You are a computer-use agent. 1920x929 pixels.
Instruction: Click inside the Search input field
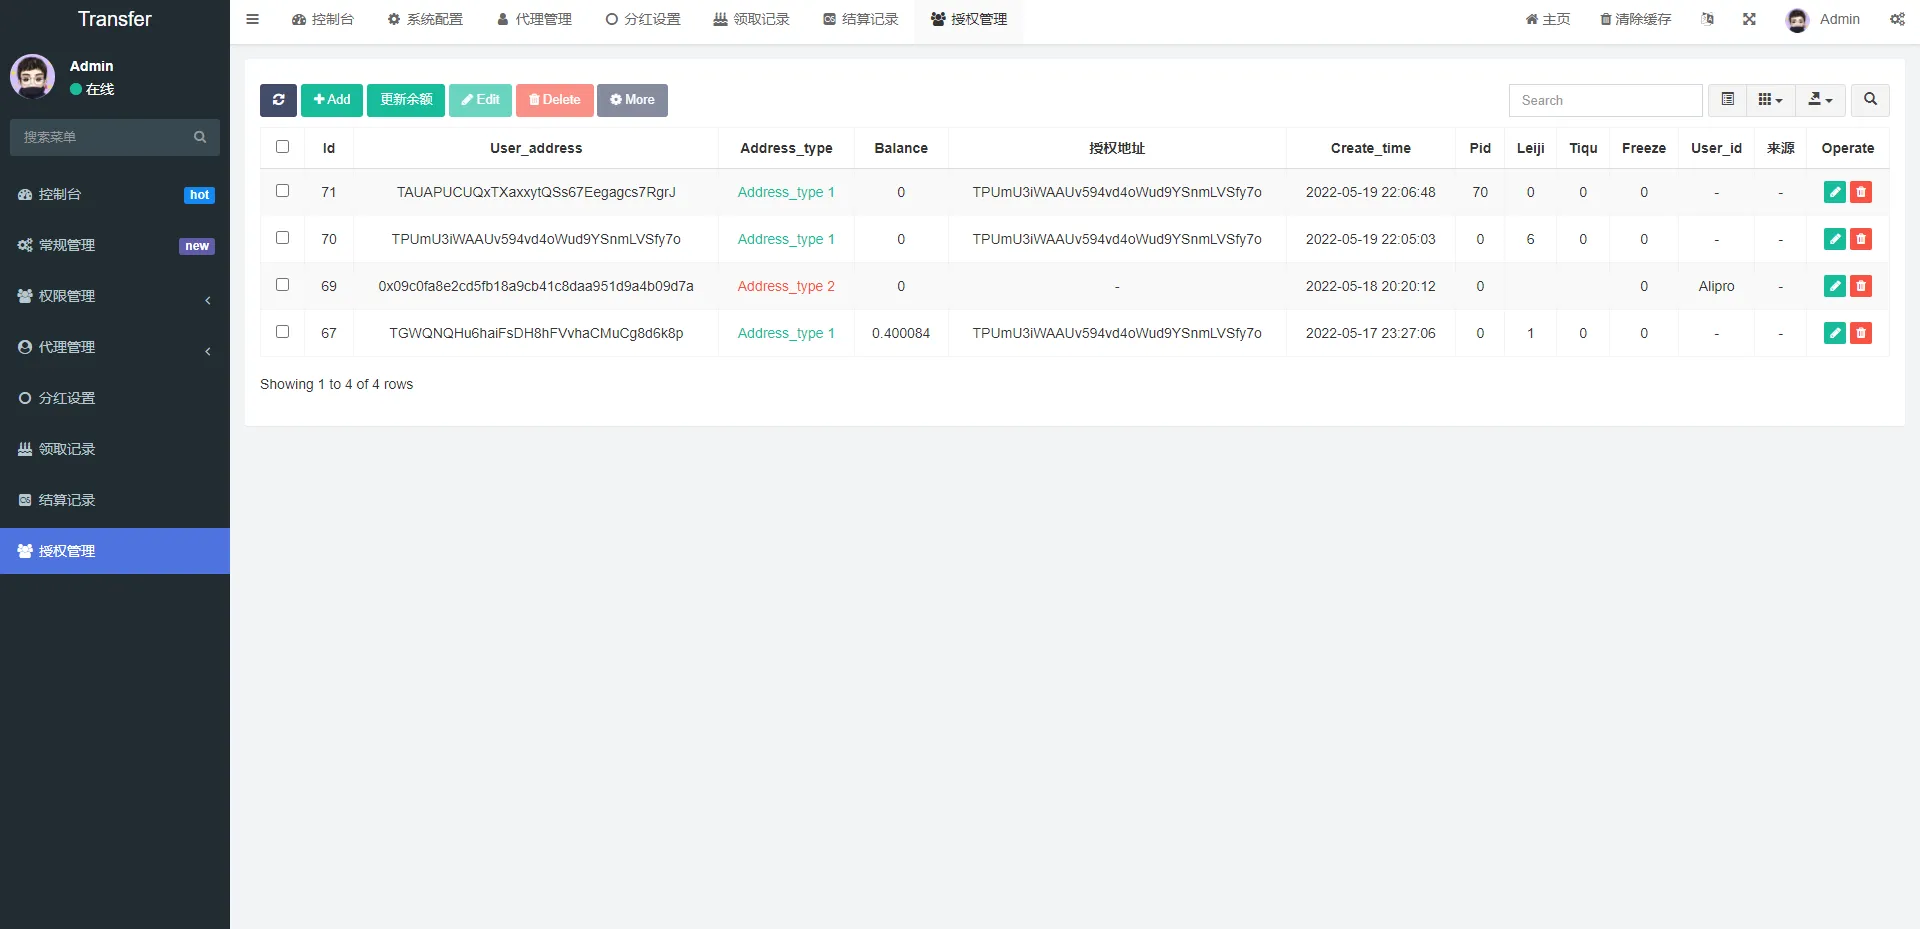point(1605,100)
